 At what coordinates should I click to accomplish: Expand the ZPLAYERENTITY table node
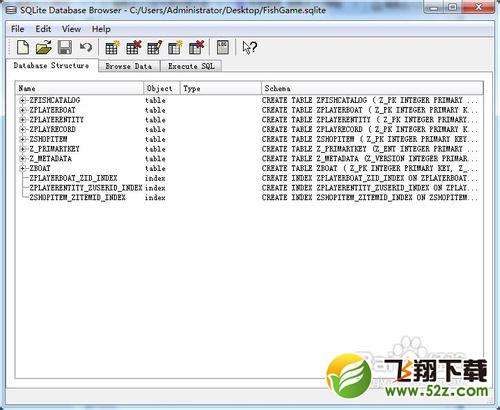click(x=22, y=120)
